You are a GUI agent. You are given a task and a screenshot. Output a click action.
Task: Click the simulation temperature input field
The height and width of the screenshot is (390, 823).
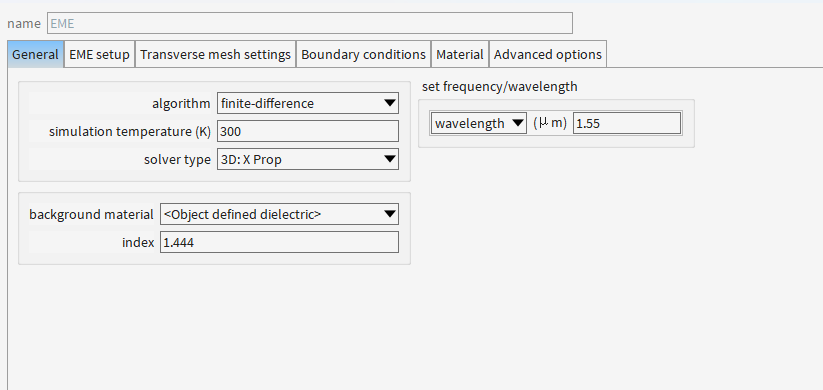[308, 131]
